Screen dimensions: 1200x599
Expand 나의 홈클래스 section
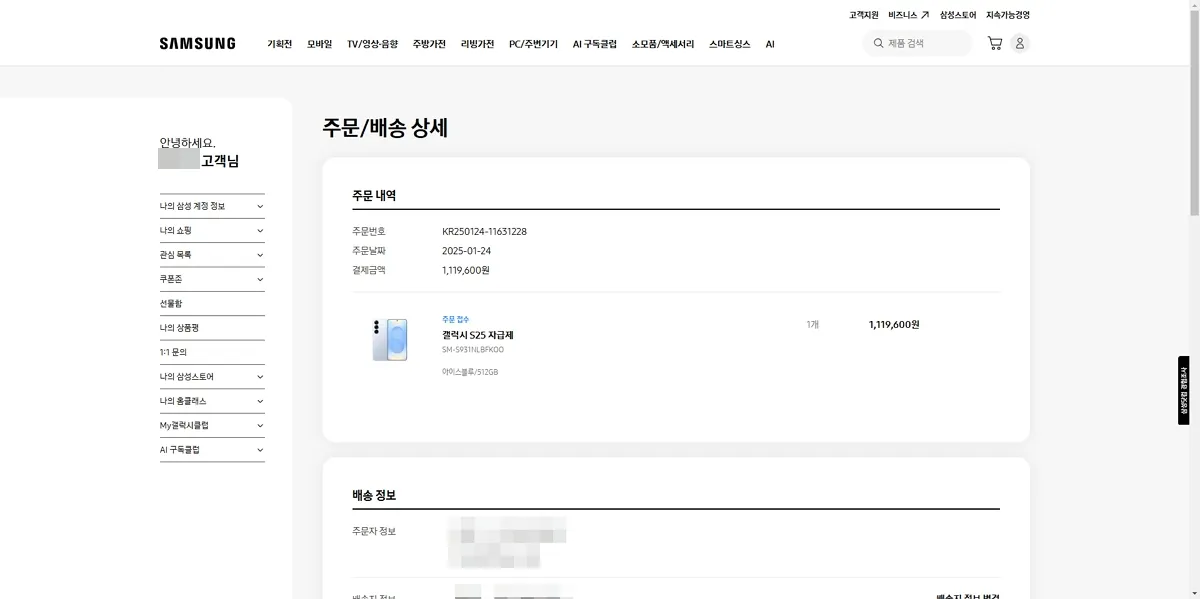point(212,401)
